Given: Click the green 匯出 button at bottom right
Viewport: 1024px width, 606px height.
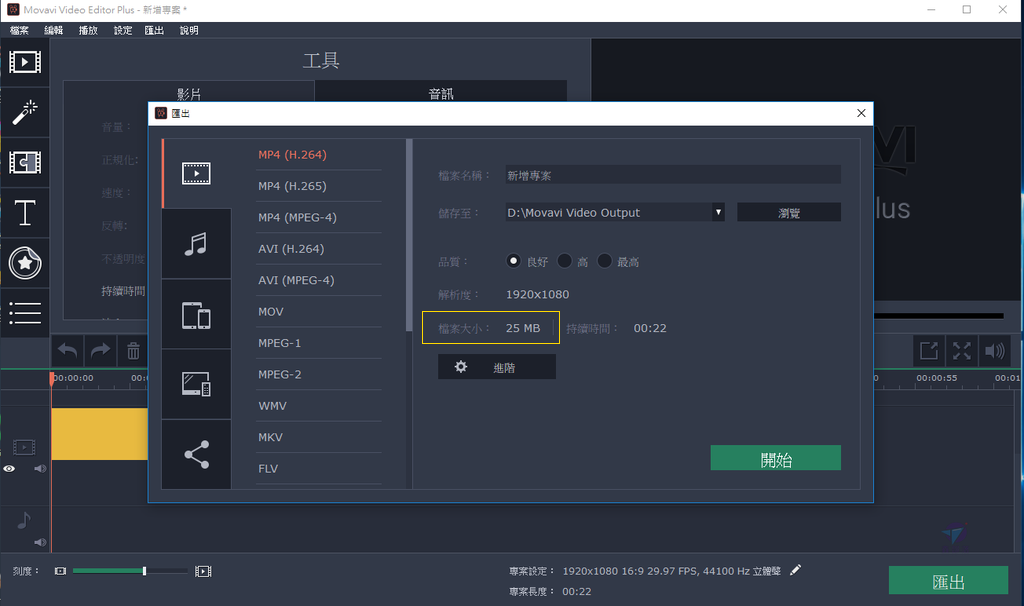Looking at the screenshot, I should pyautogui.click(x=948, y=580).
